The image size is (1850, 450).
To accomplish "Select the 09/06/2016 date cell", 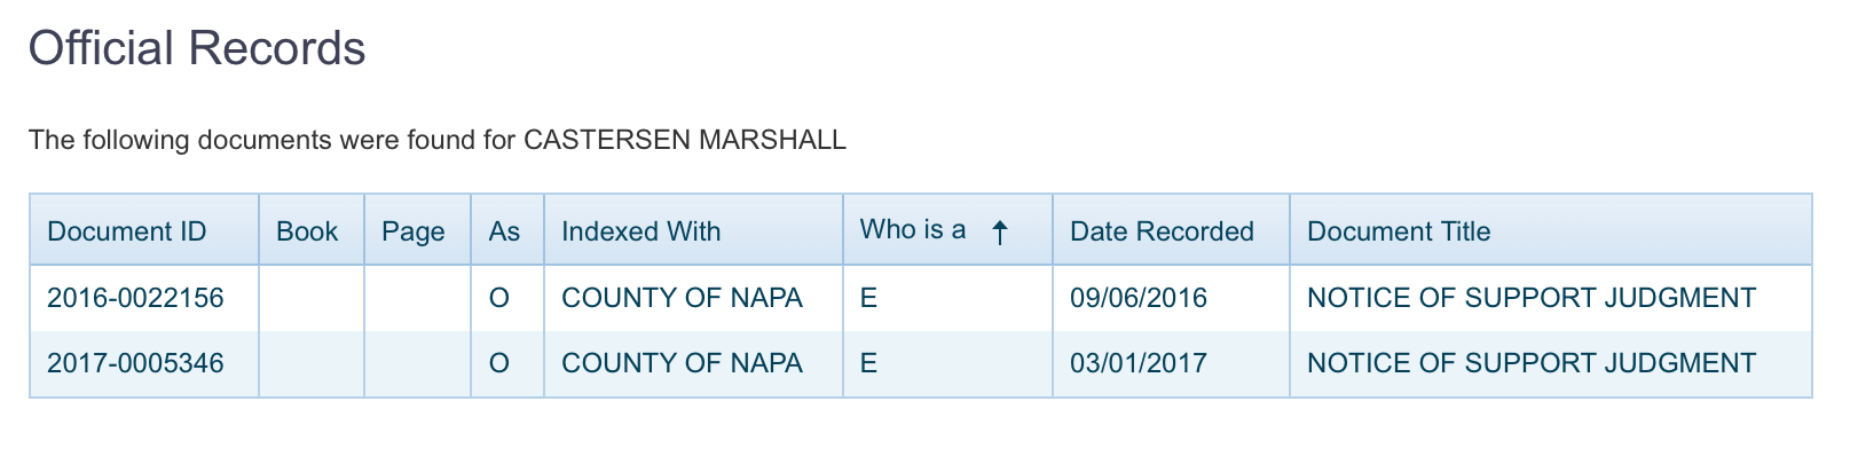I will tap(1138, 297).
